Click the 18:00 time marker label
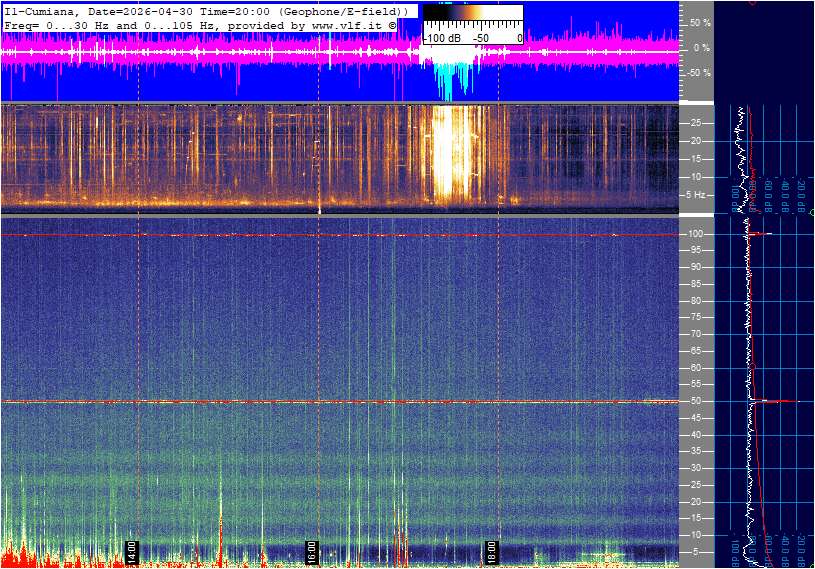Viewport: 815px width, 569px height. pos(491,552)
